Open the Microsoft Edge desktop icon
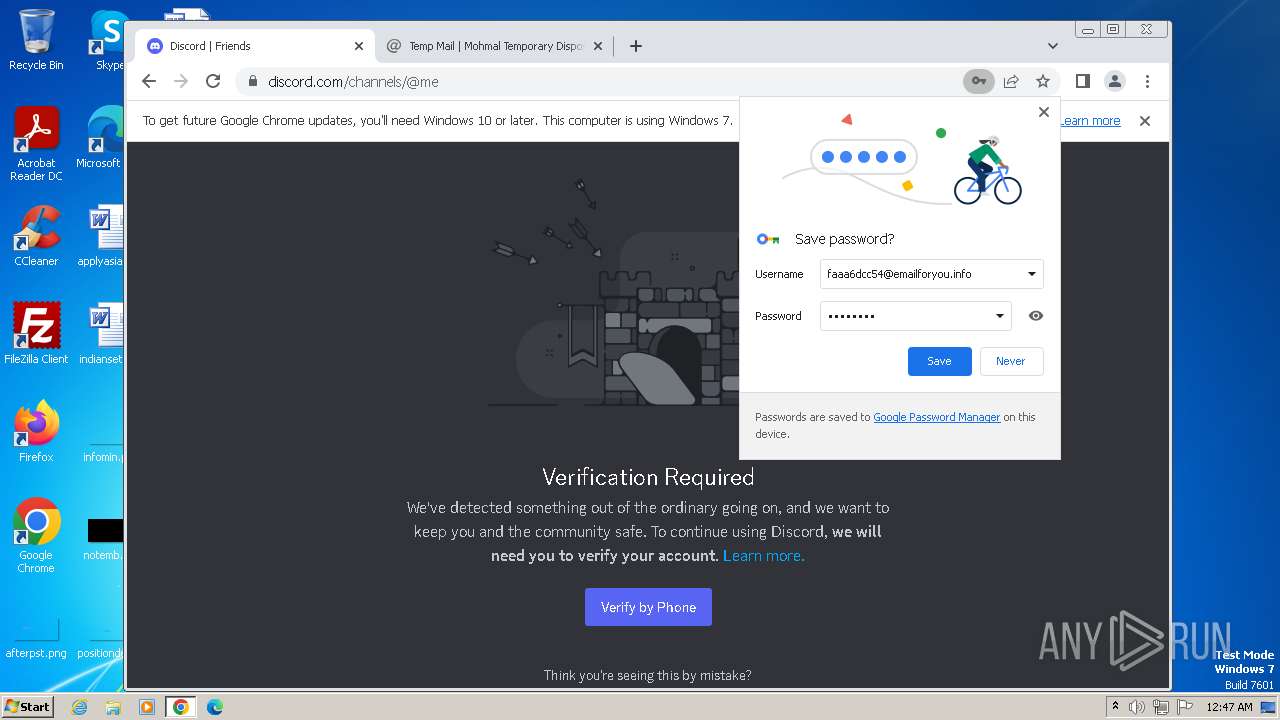Viewport: 1280px width, 720px height. pos(100,138)
